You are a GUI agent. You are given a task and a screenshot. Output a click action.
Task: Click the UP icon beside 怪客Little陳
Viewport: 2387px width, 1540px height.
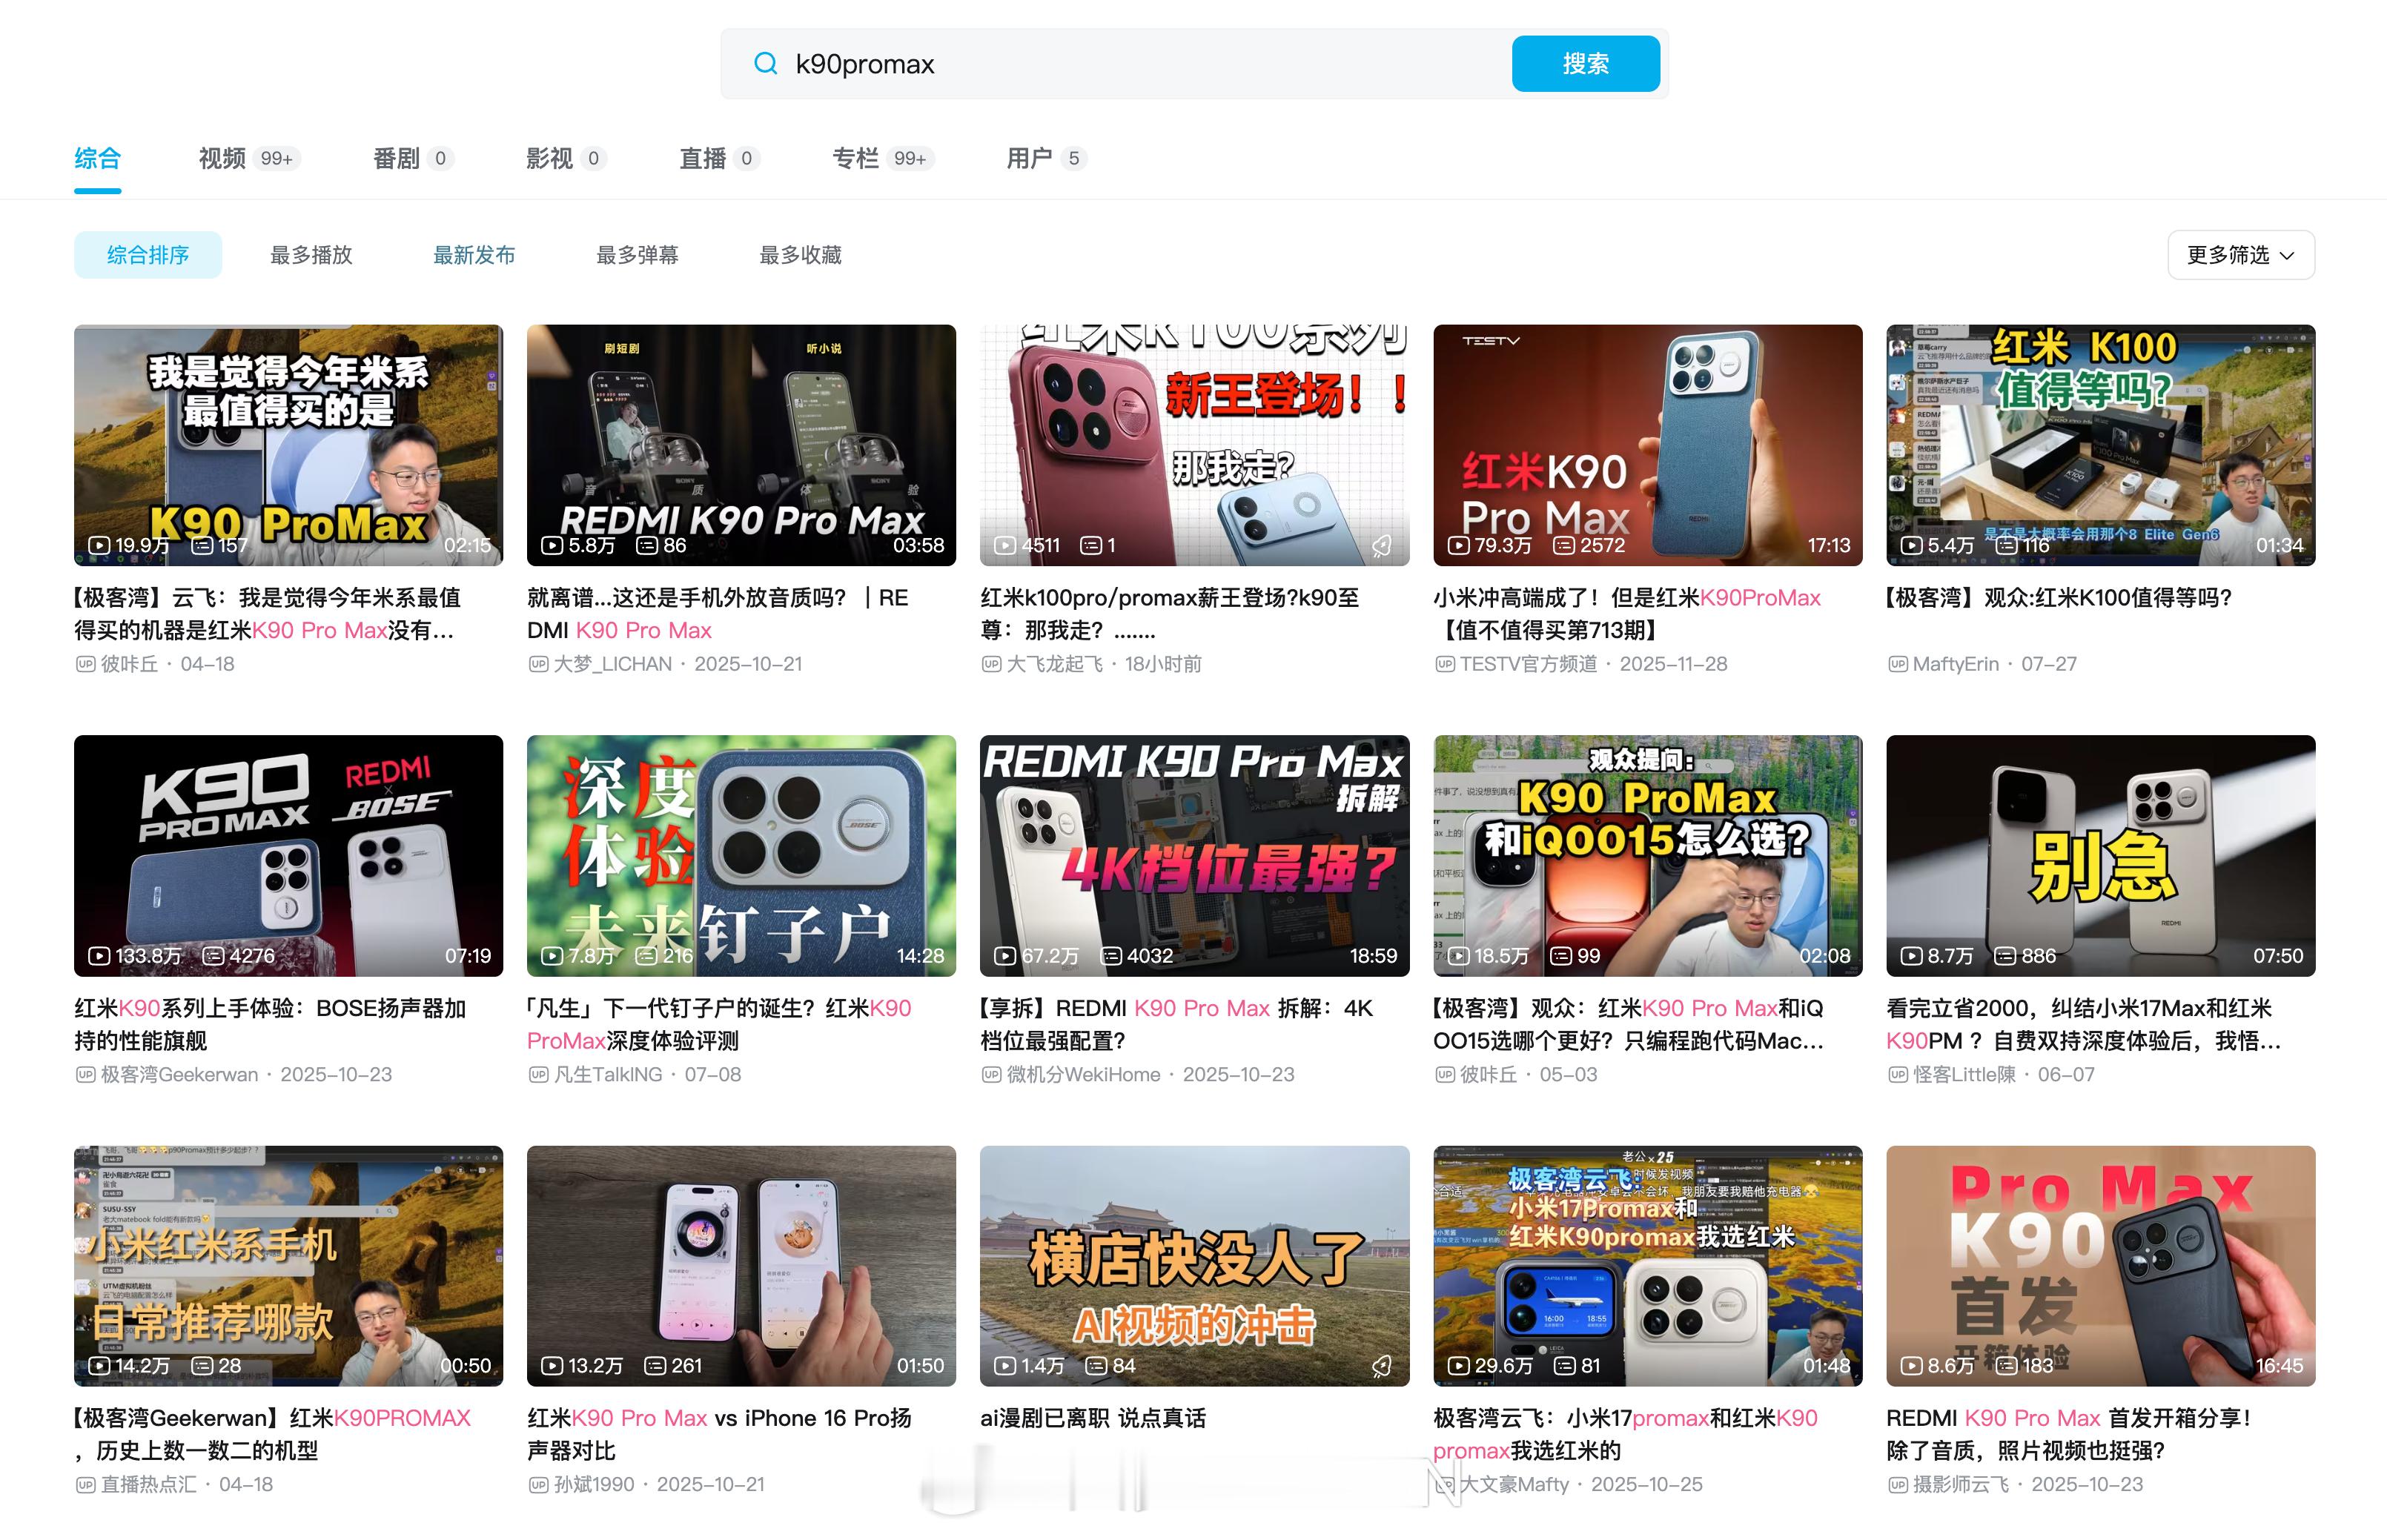point(1897,1075)
